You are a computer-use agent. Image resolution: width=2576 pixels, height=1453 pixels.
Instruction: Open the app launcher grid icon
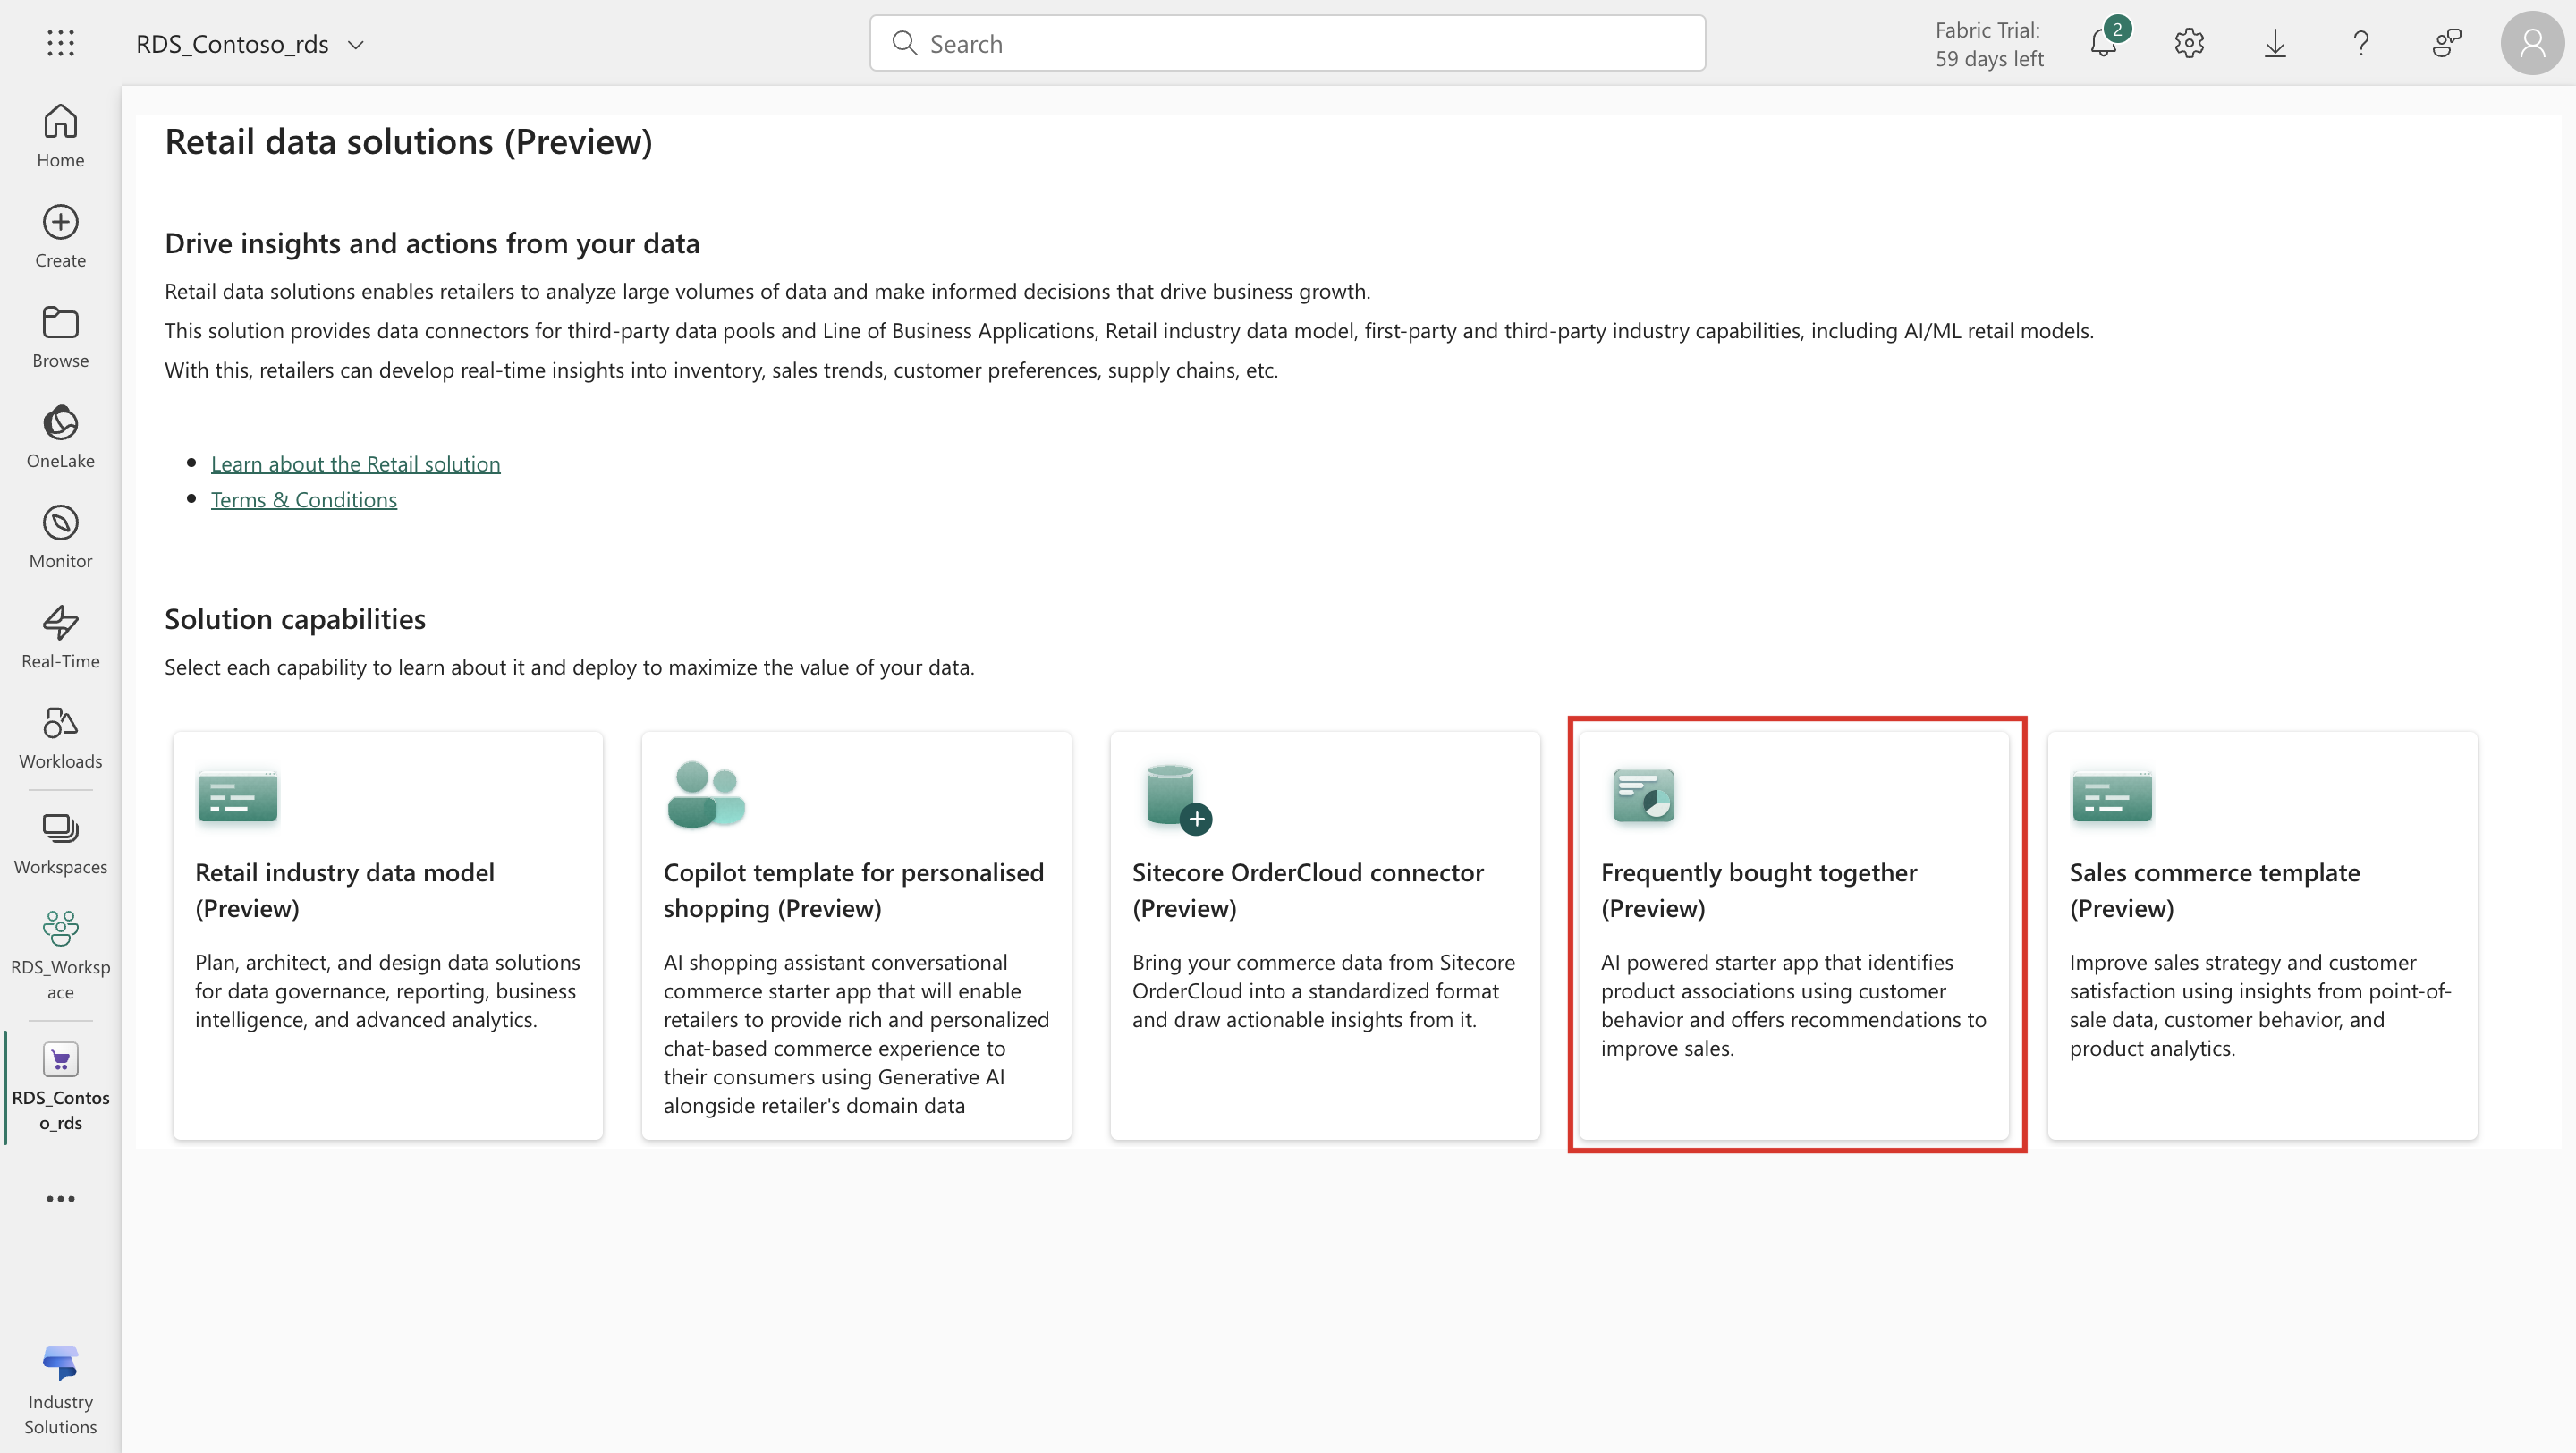(x=60, y=43)
